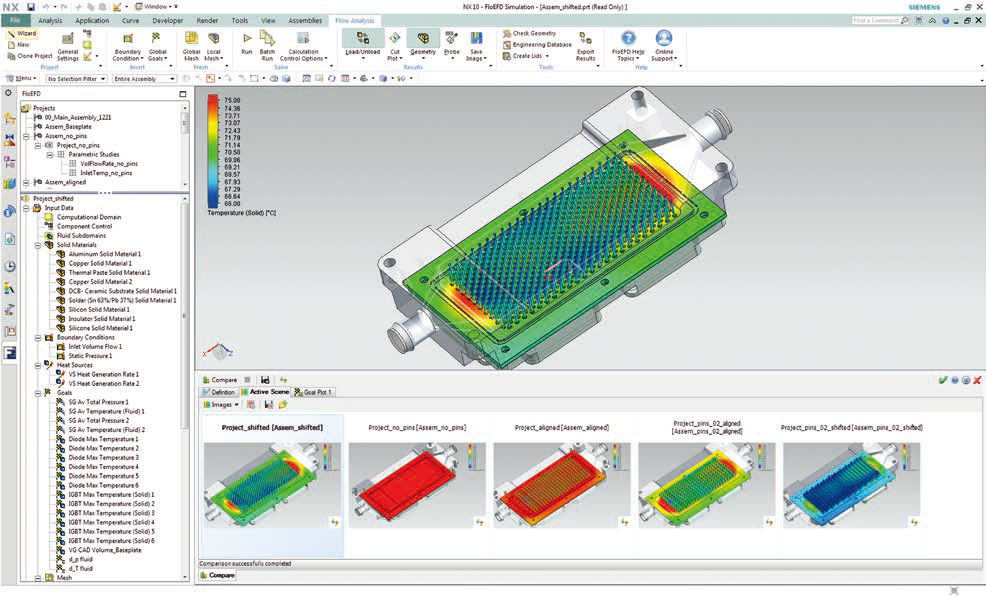Collapse the Goals tree node

38,393
